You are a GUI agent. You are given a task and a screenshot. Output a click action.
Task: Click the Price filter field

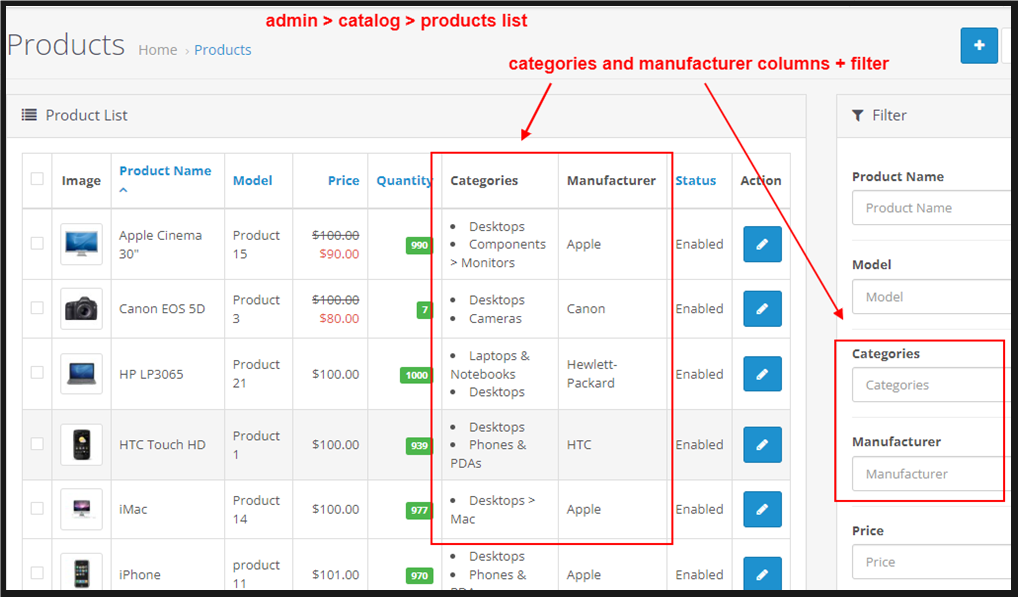point(930,561)
